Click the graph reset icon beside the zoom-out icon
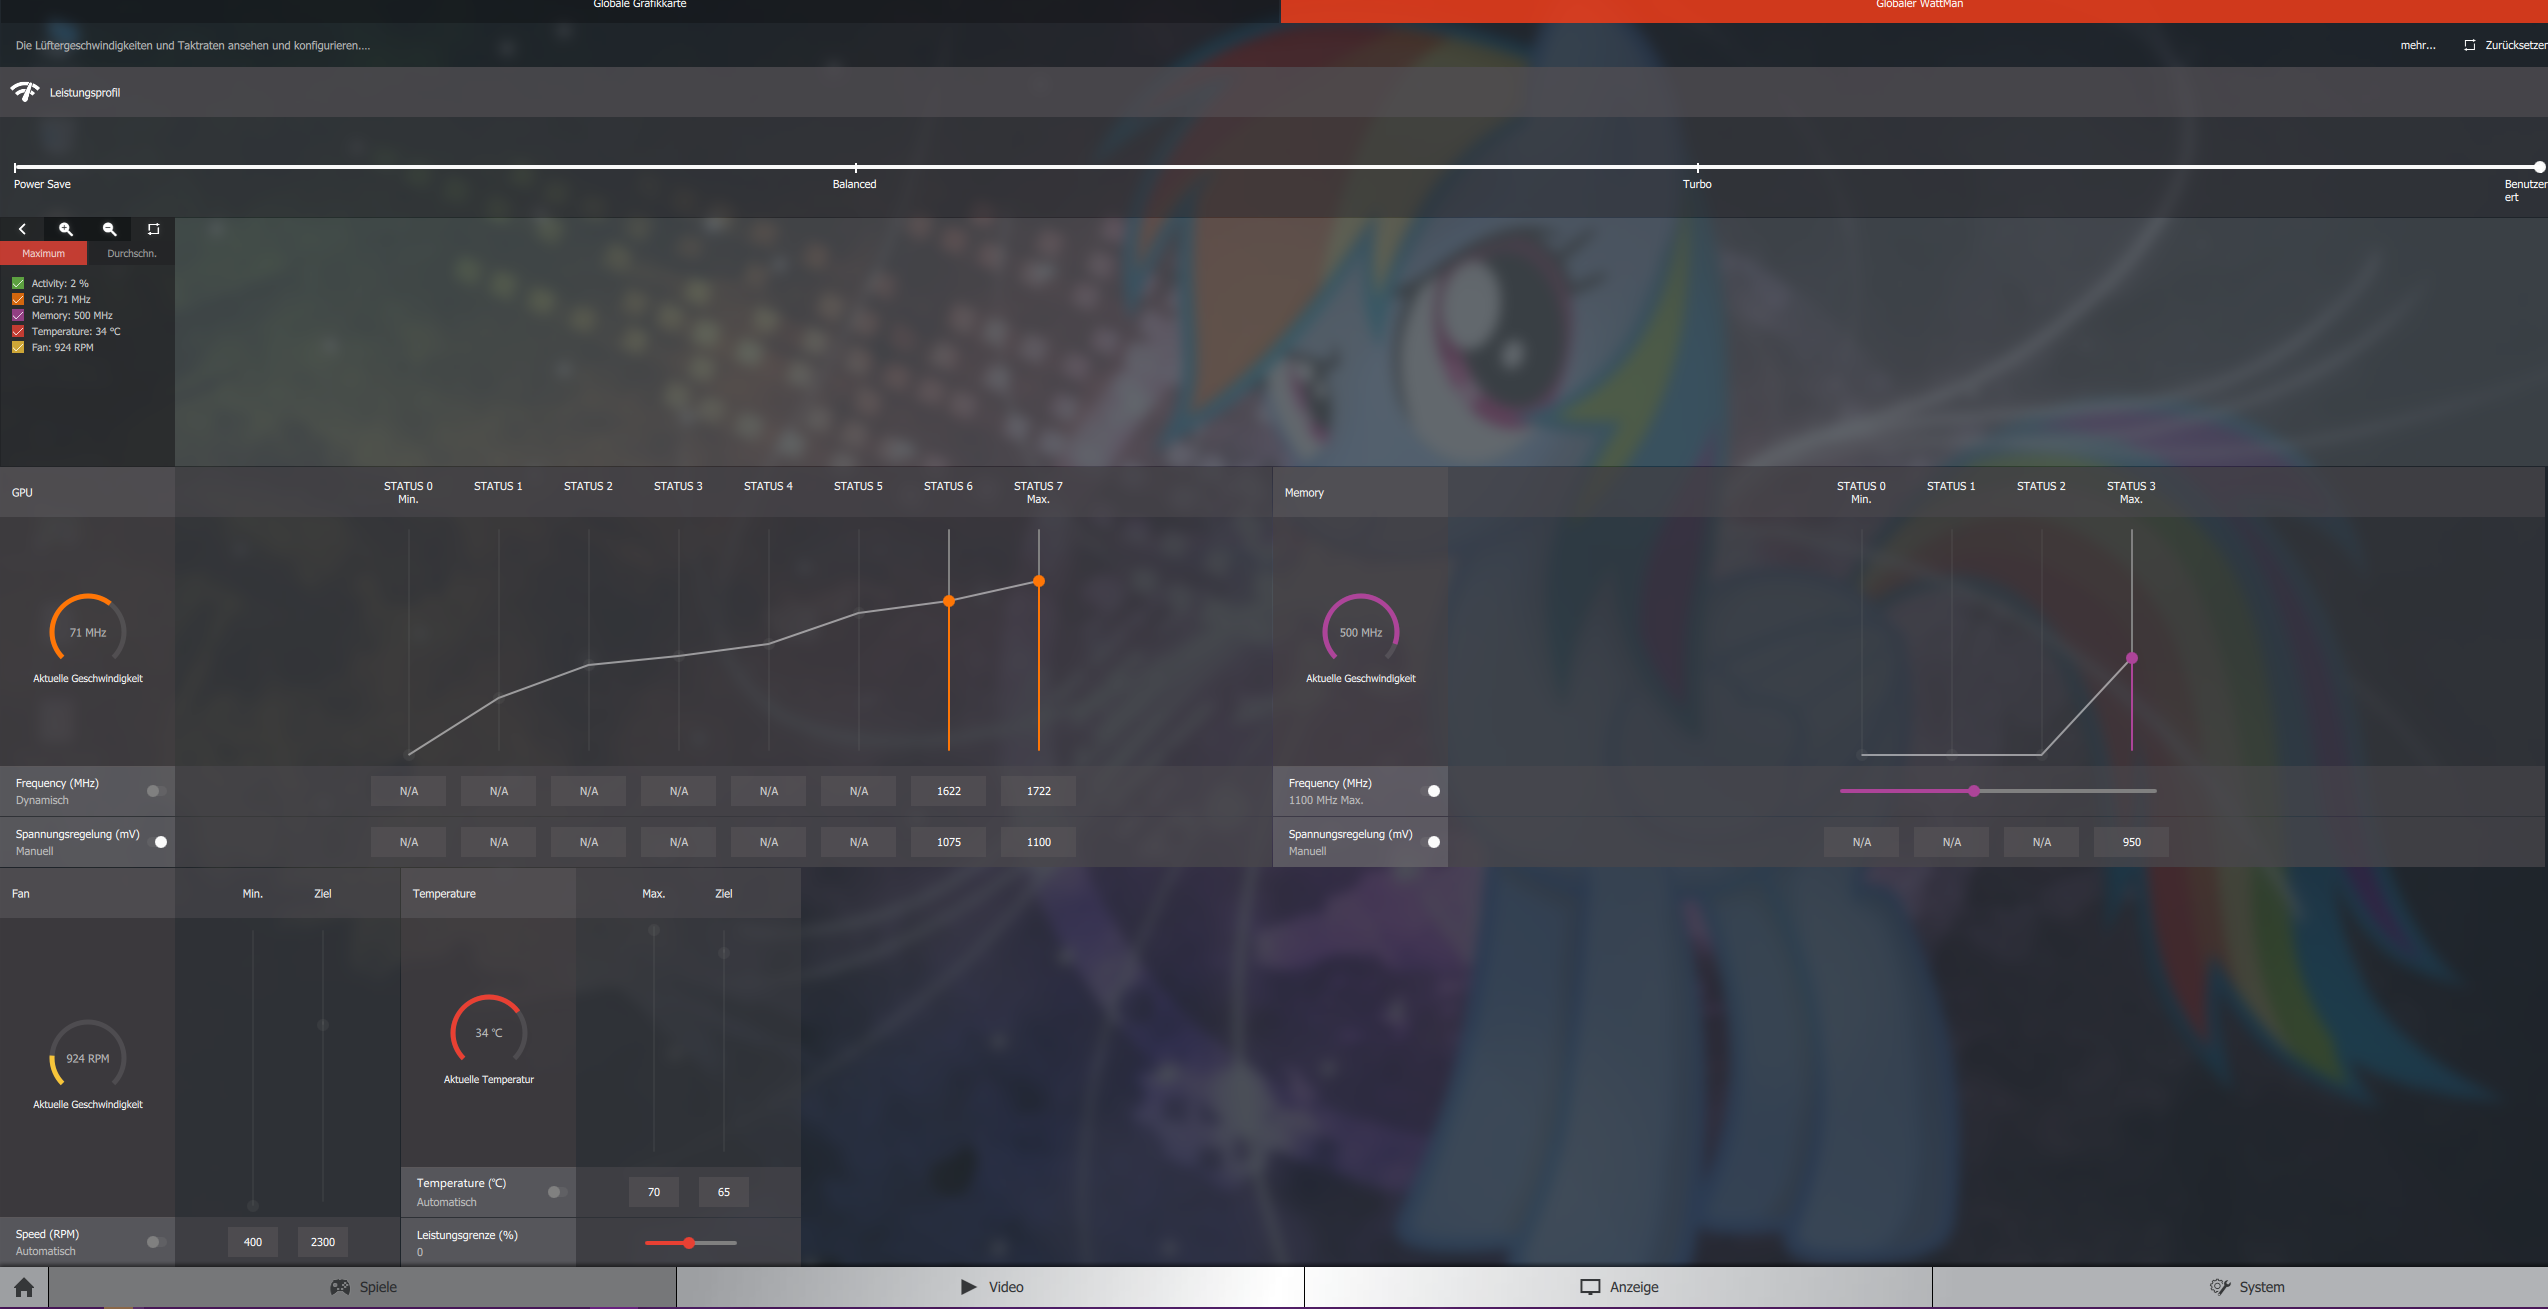Image resolution: width=2548 pixels, height=1309 pixels. (153, 229)
